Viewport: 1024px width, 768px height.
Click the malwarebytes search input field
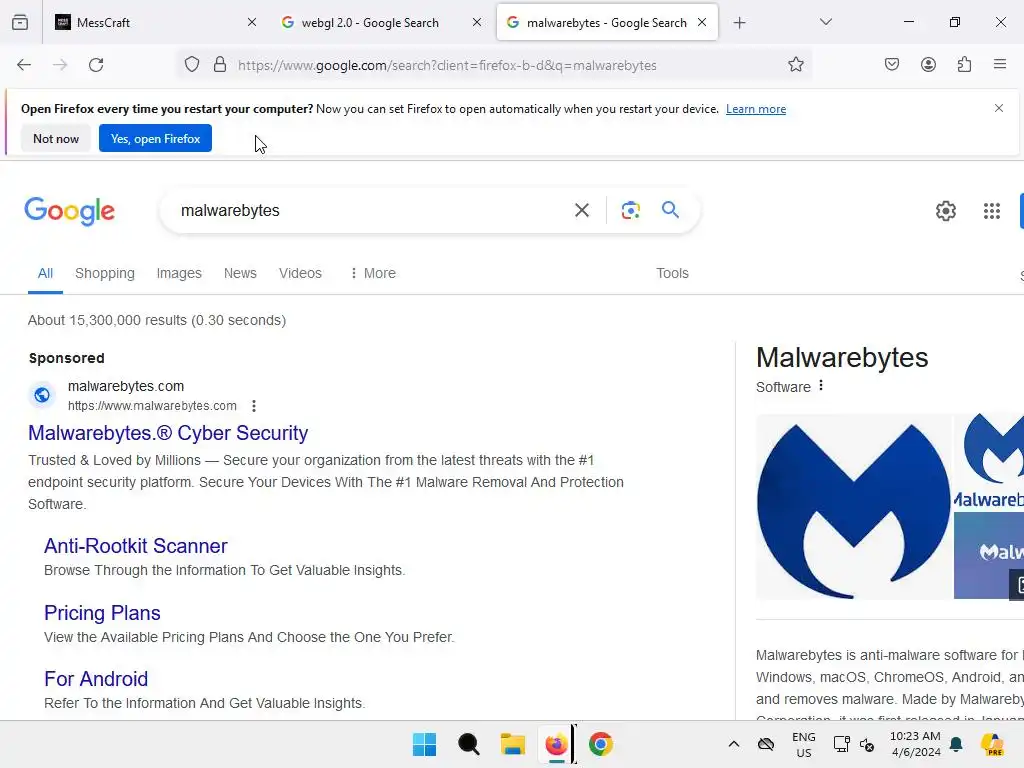372,210
